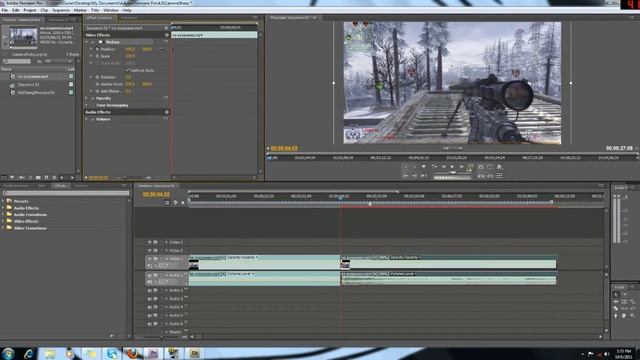Open Internet Explorer from the taskbar
640x360 pixels.
click(29, 353)
